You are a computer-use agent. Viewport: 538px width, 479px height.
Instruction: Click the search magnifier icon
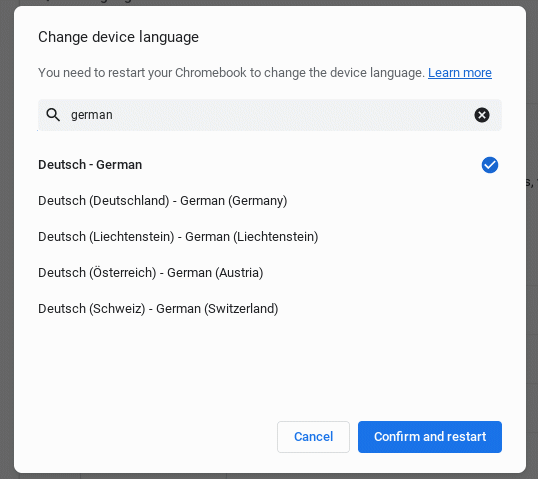(x=53, y=115)
